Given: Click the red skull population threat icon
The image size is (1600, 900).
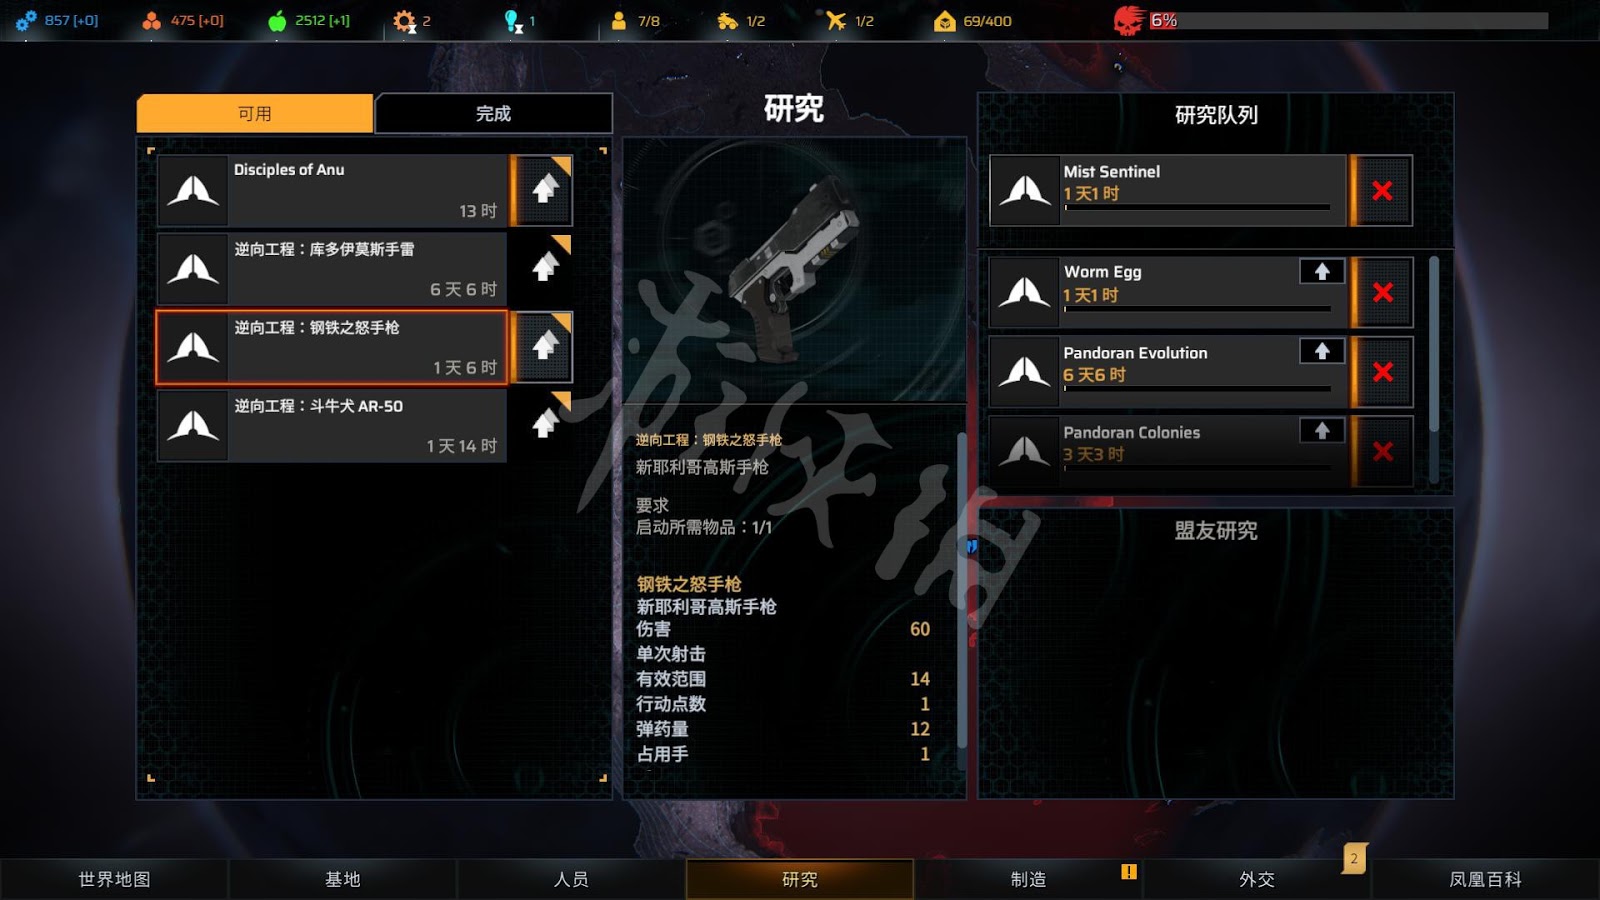Looking at the screenshot, I should tap(1129, 20).
